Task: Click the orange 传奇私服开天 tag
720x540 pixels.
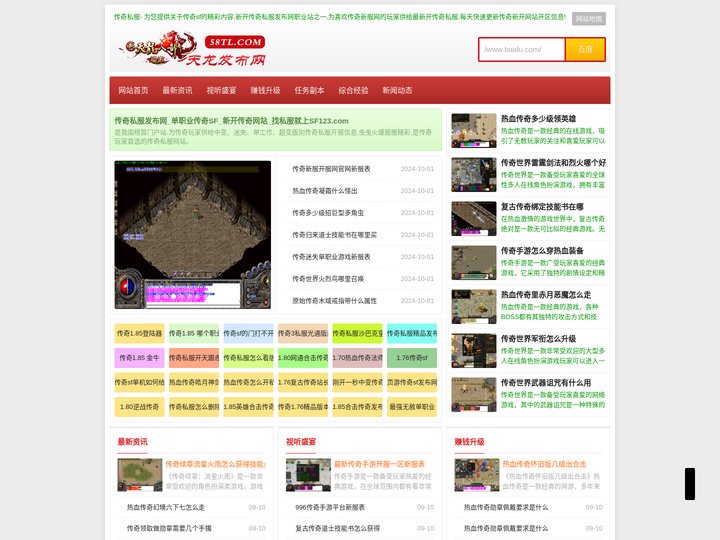Action: pos(194,358)
